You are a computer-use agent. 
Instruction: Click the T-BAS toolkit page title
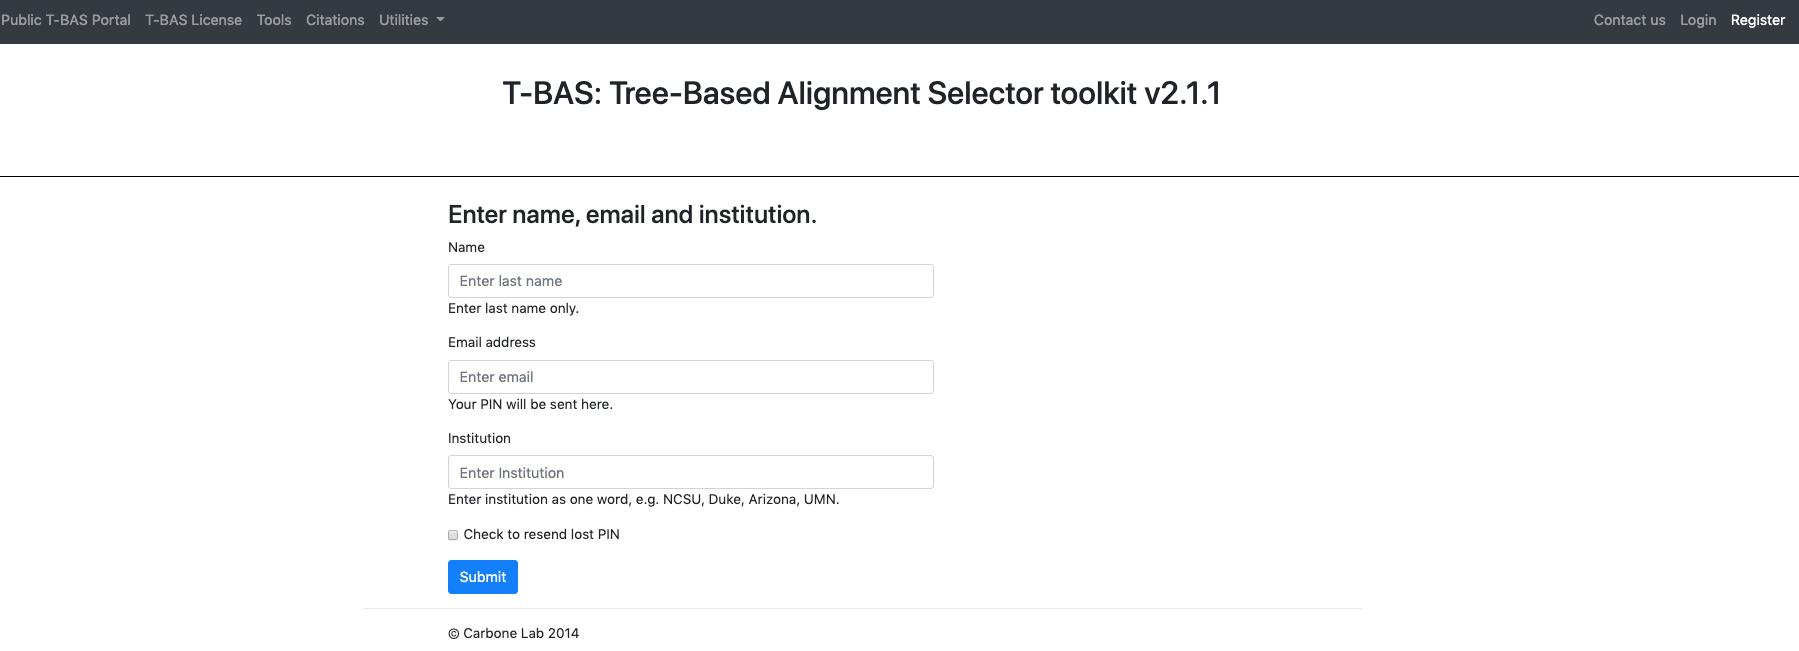pyautogui.click(x=861, y=93)
